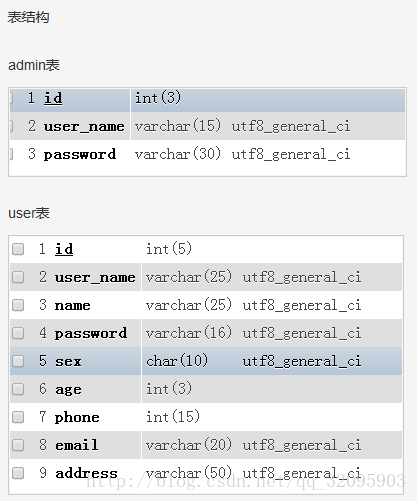This screenshot has height=501, width=417.
Task: Select the admin table user_name row
Action: [207, 126]
